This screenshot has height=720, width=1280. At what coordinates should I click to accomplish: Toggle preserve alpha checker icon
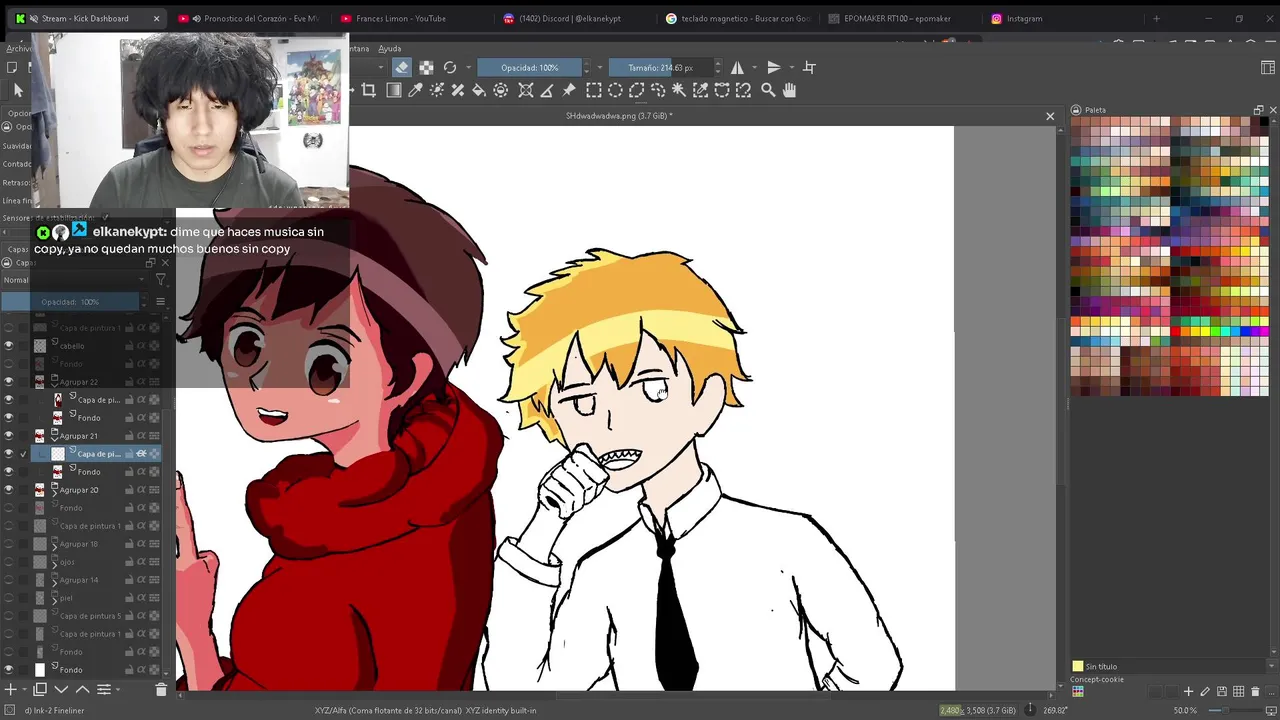426,67
